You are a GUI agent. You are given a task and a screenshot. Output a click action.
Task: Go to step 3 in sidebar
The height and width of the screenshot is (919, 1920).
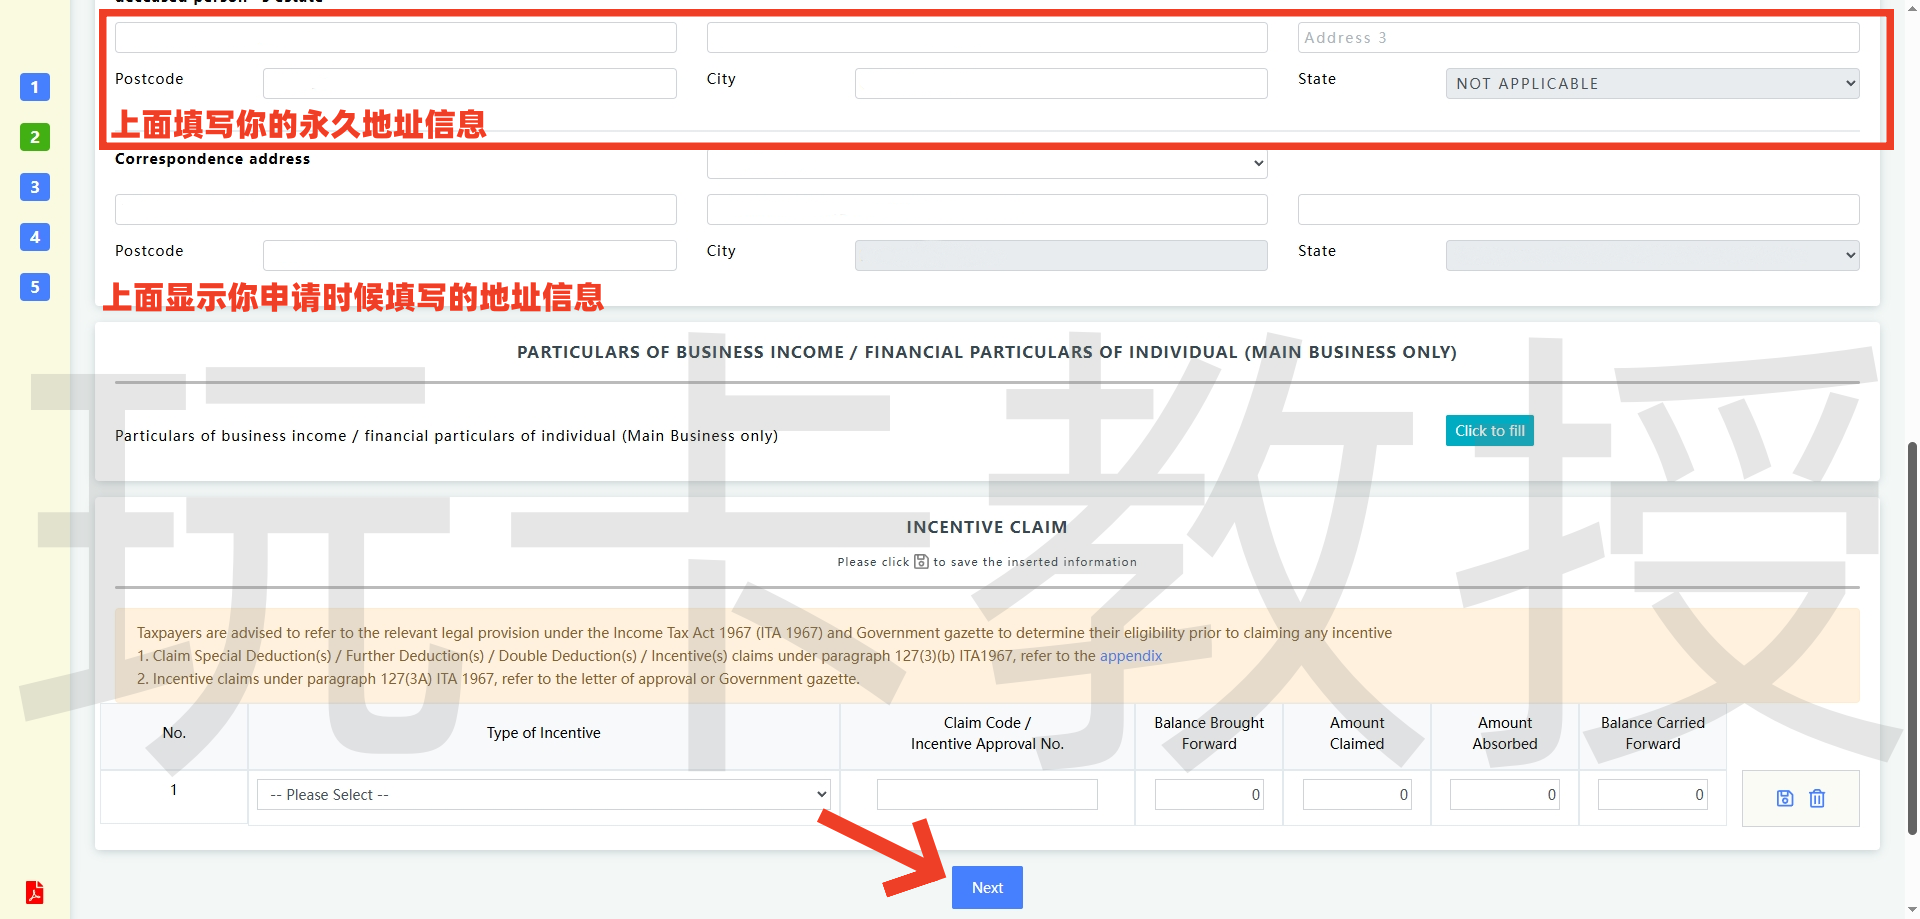point(35,187)
